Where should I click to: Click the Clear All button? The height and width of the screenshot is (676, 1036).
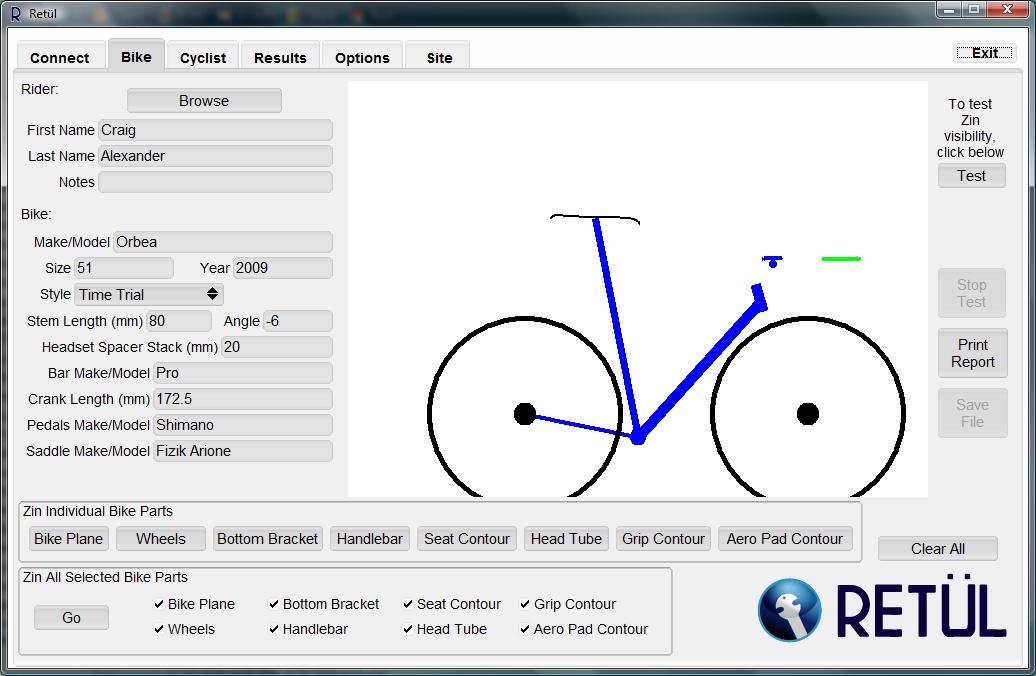pyautogui.click(x=938, y=548)
